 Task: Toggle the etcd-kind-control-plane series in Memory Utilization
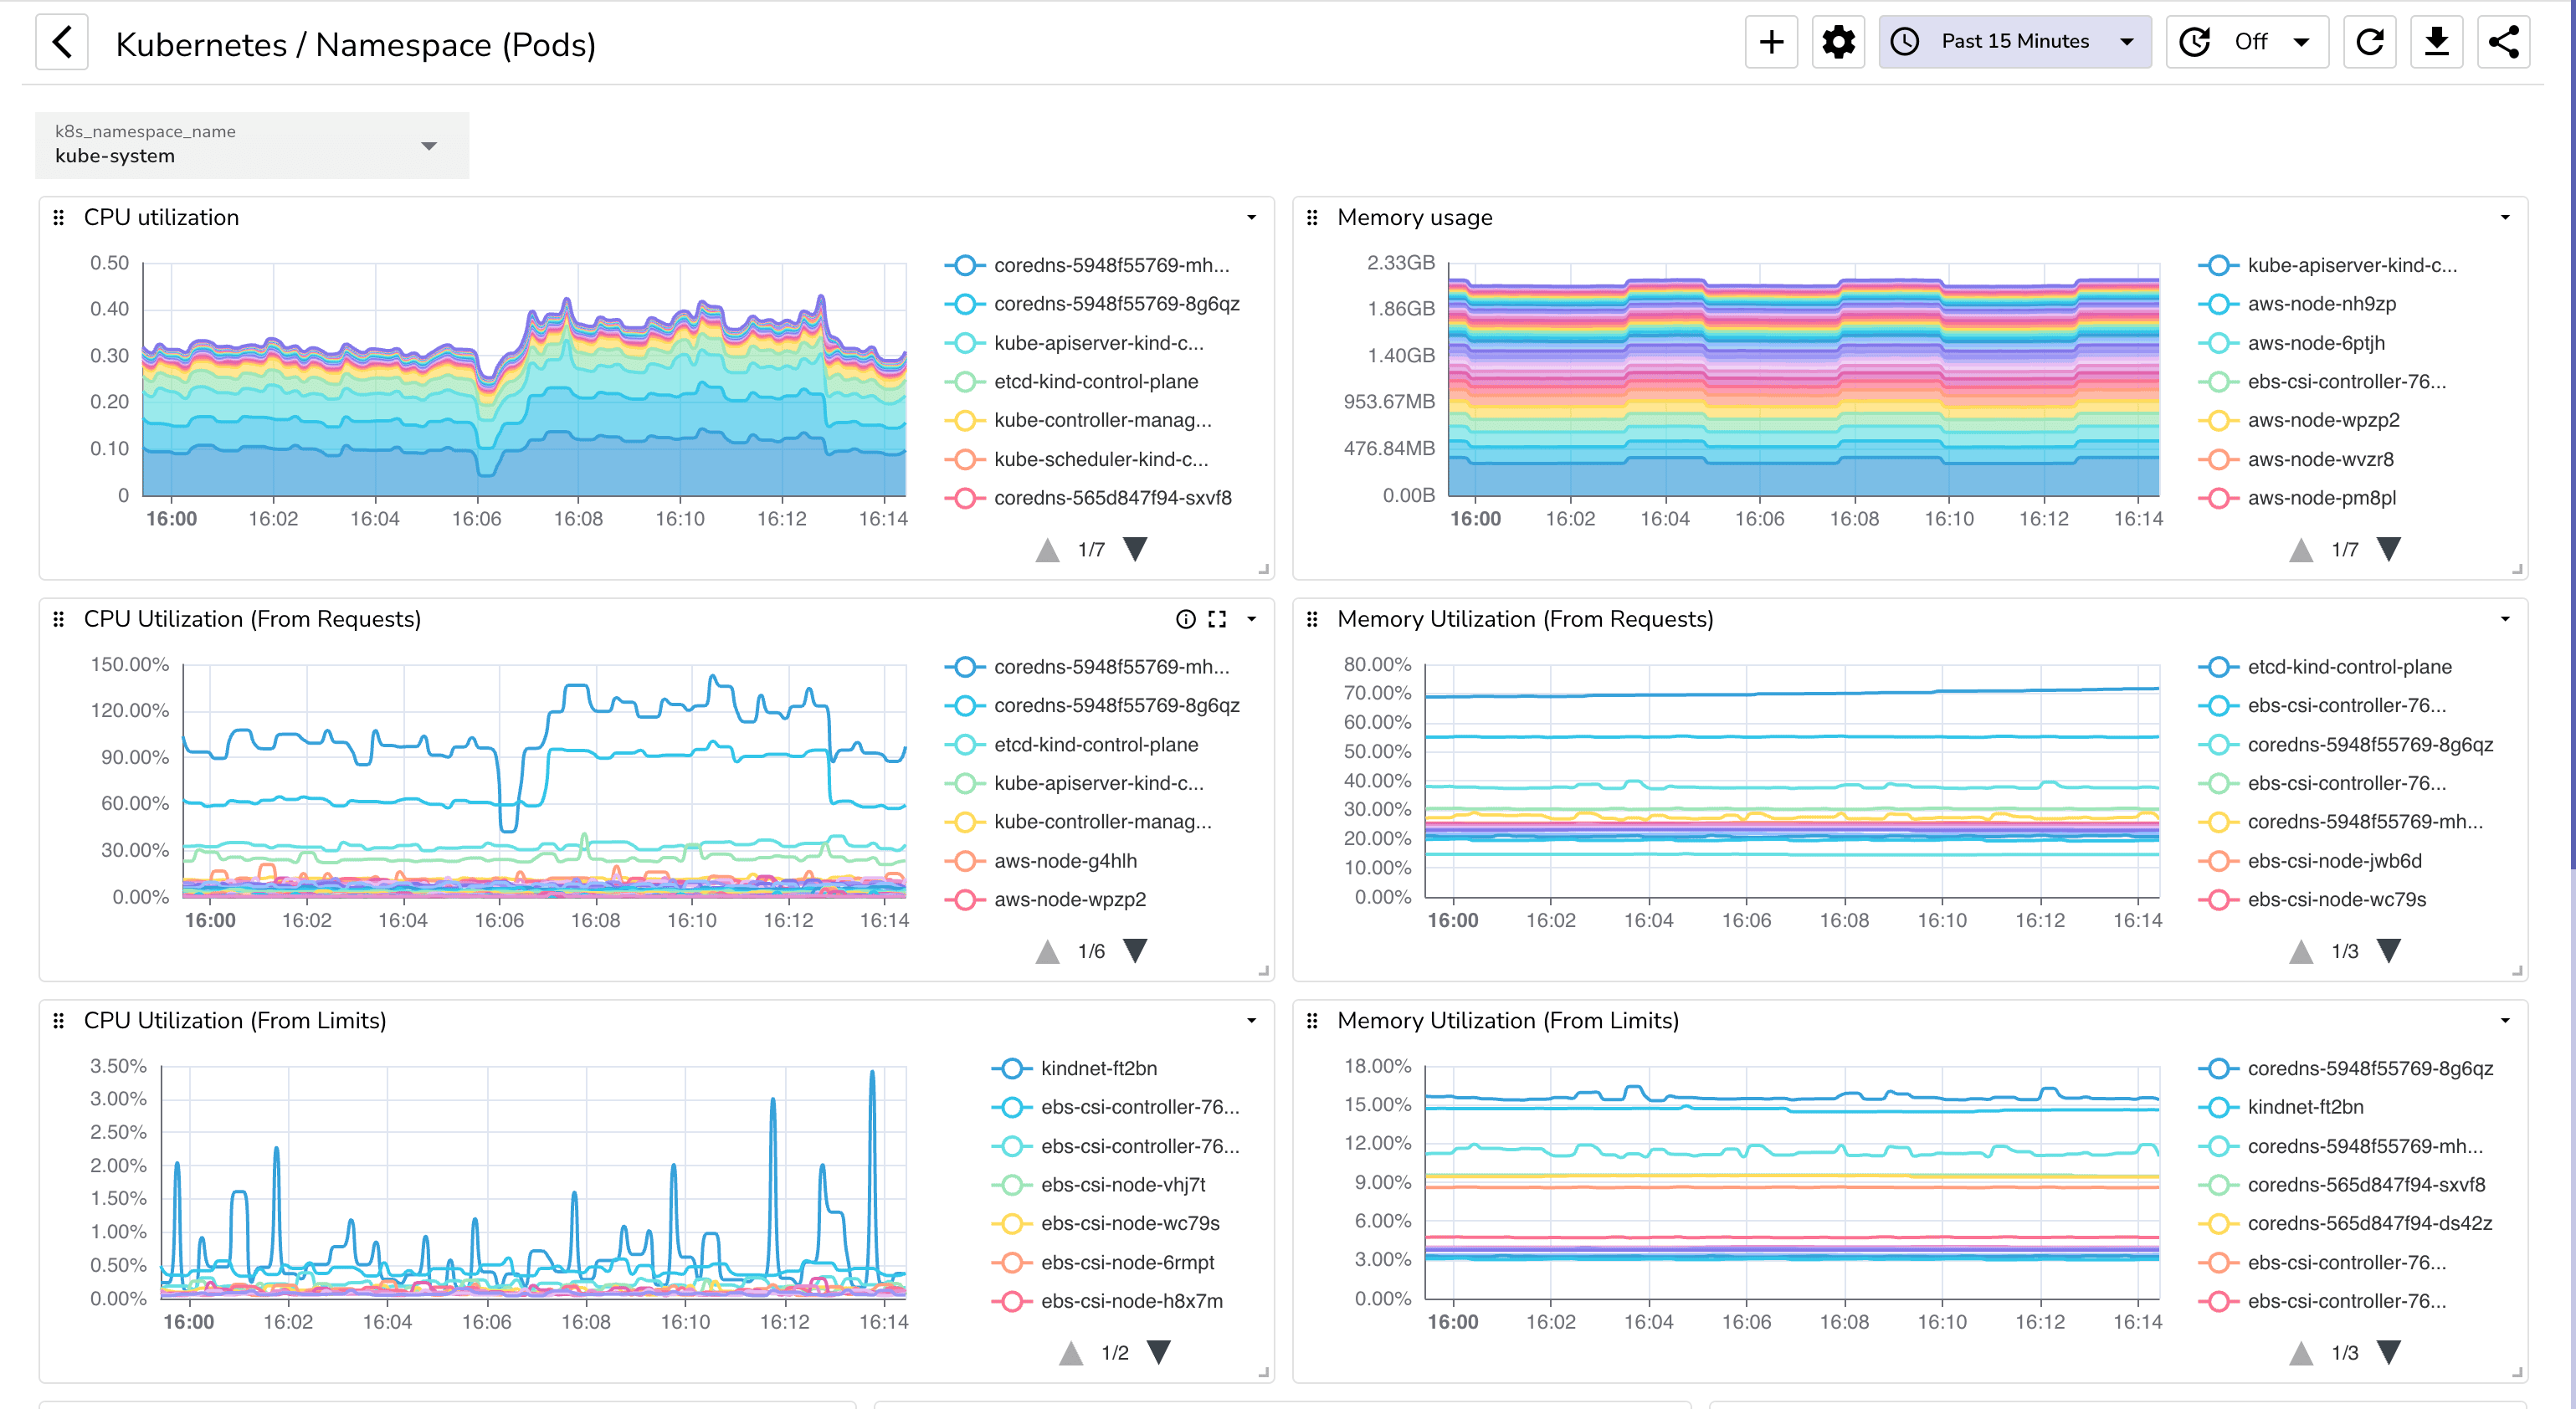pyautogui.click(x=2349, y=666)
